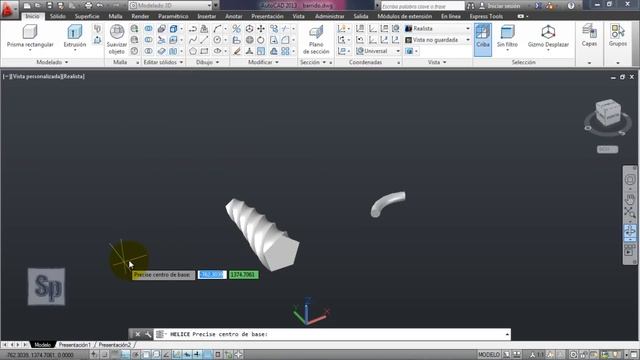Close the command line with X button

click(138, 334)
